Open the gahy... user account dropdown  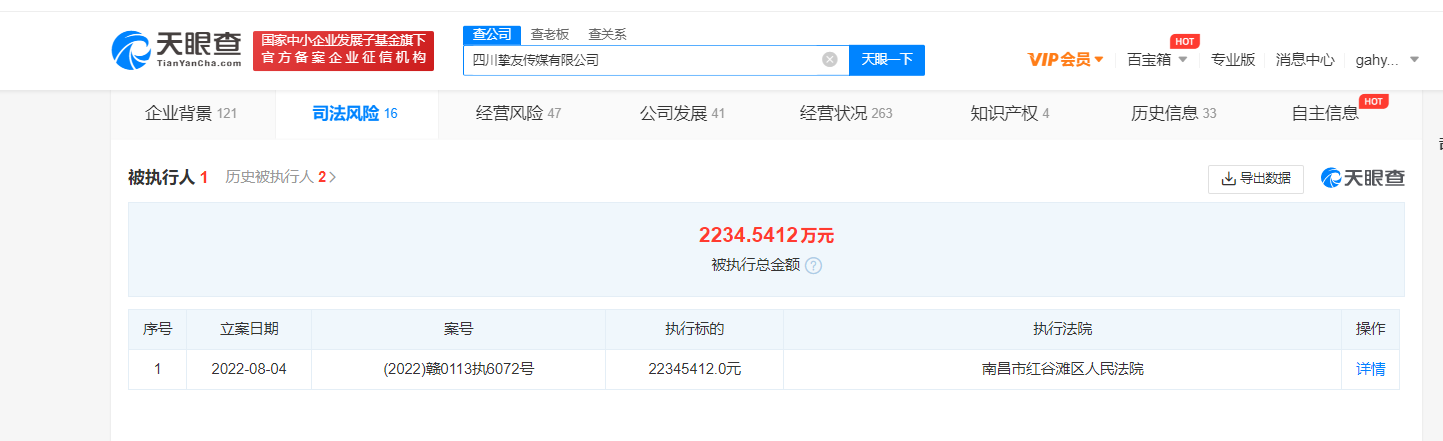pos(1386,60)
